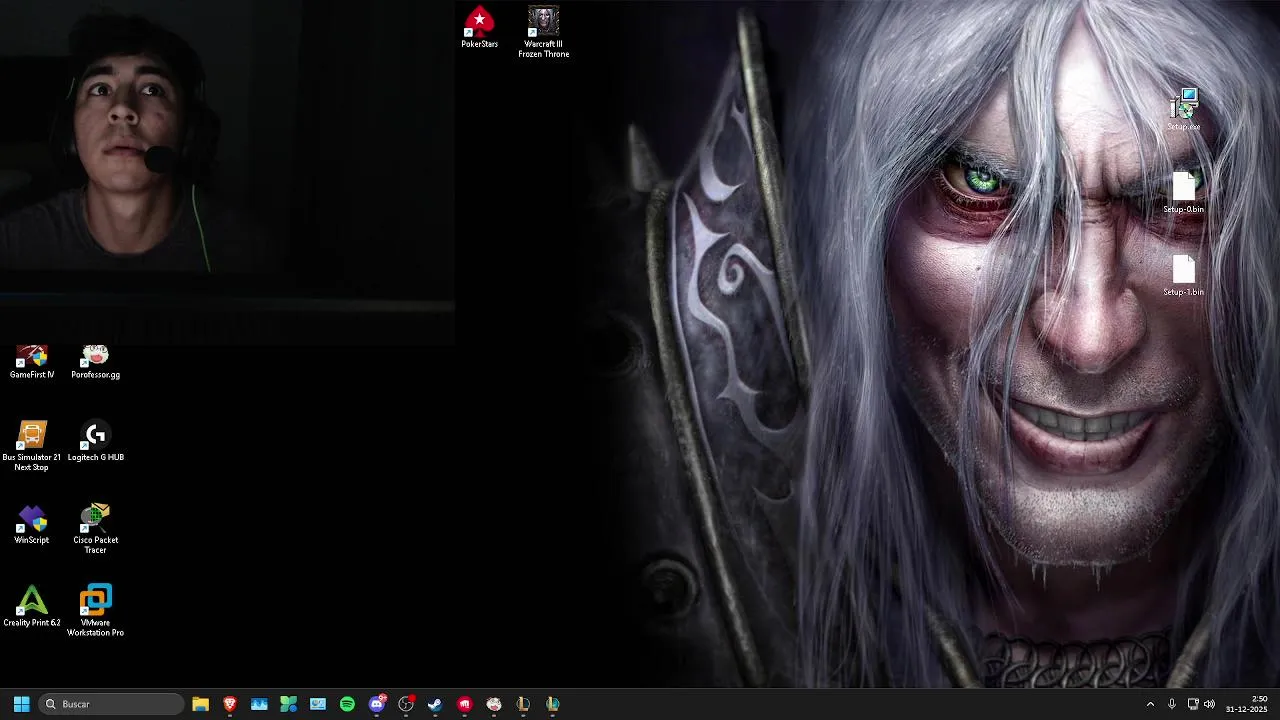
Task: Click the red round taskbar icon beside Steam
Action: click(x=464, y=704)
